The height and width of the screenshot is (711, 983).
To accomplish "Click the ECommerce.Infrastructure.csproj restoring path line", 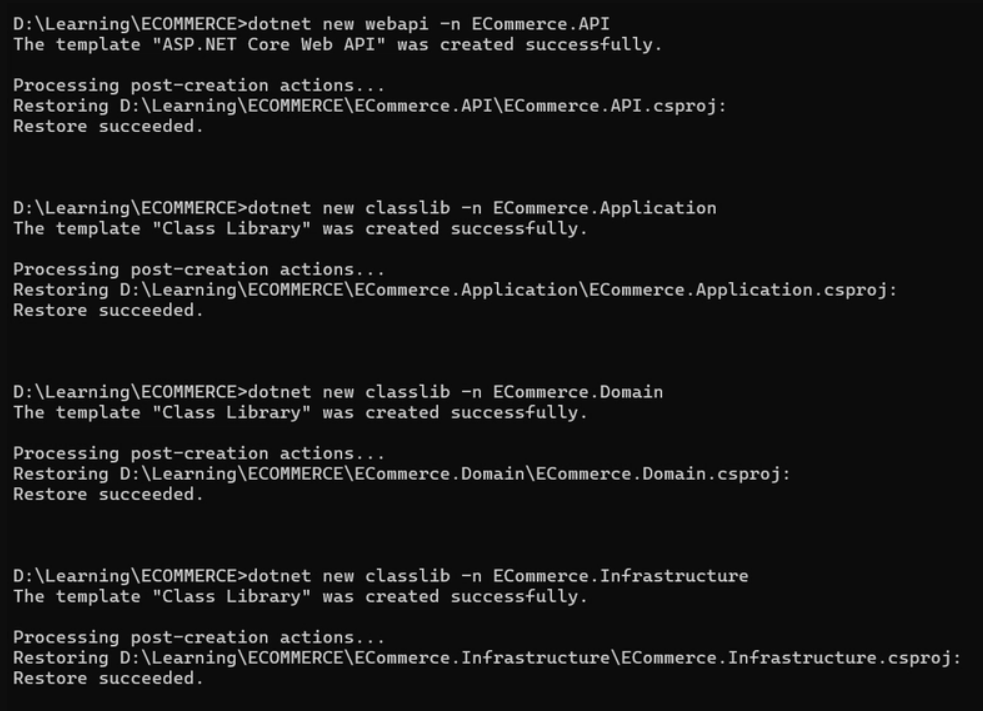I will click(x=486, y=658).
